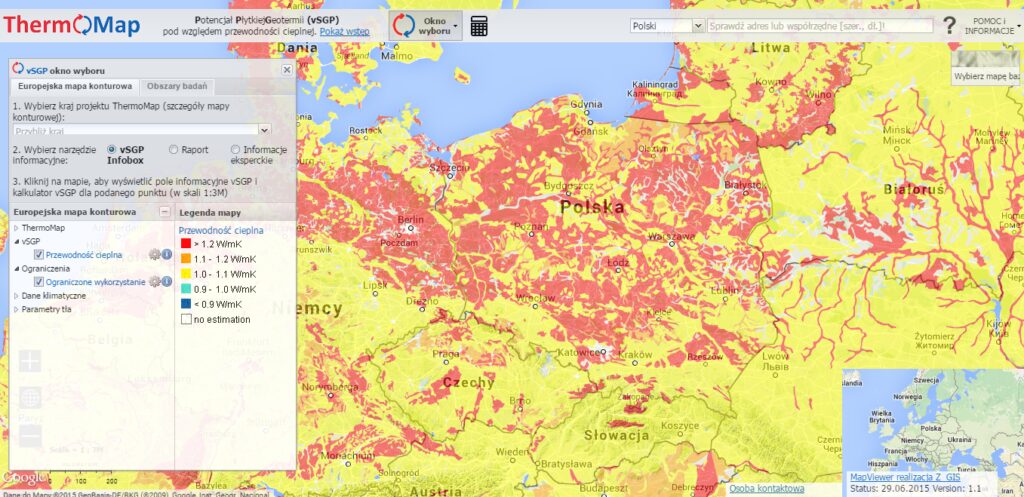1024x497 pixels.
Task: Open the Okno wyboru dropdown button
Action: tap(425, 26)
